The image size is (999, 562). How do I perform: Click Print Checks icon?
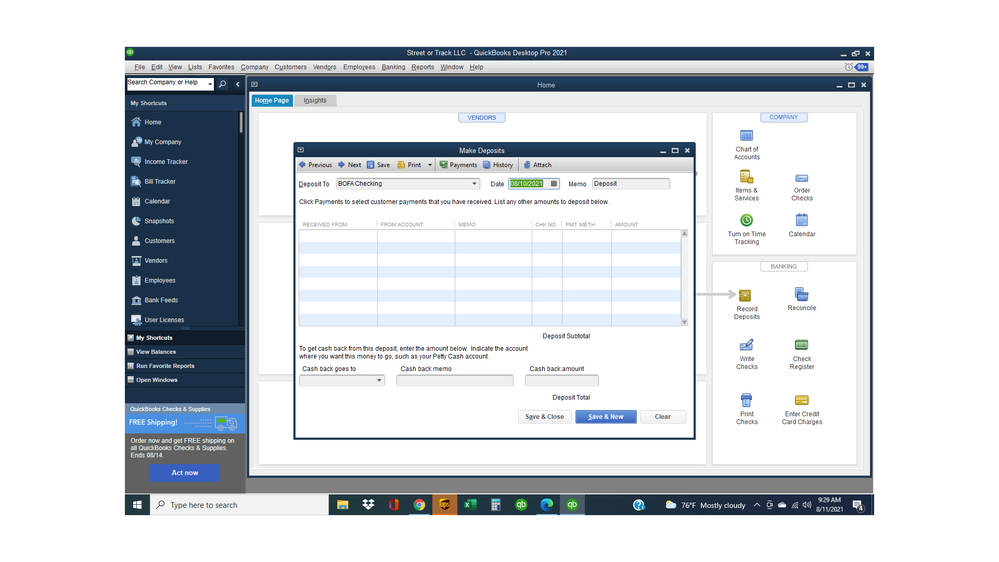pos(746,400)
